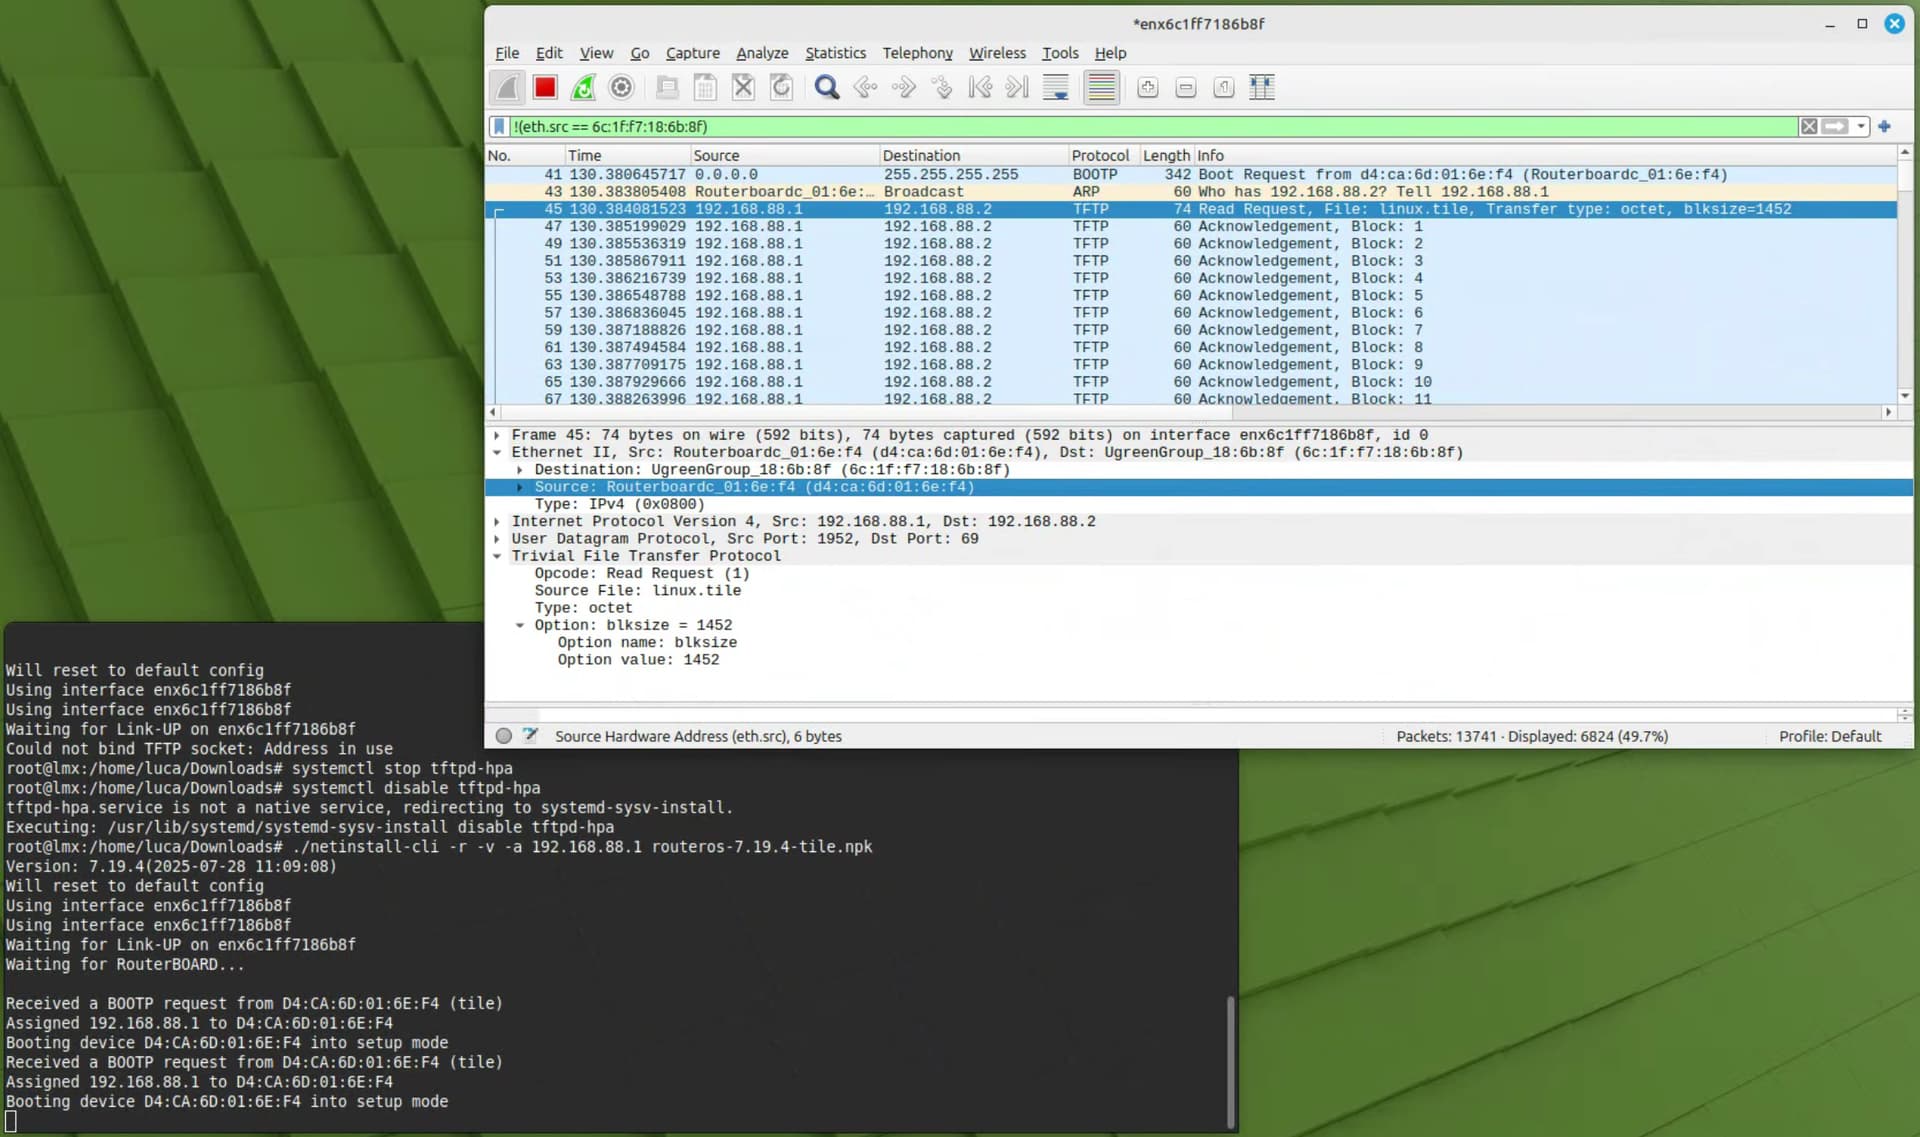Expand Internet Protocol Version 4 section
This screenshot has width=1920, height=1137.
(x=497, y=522)
